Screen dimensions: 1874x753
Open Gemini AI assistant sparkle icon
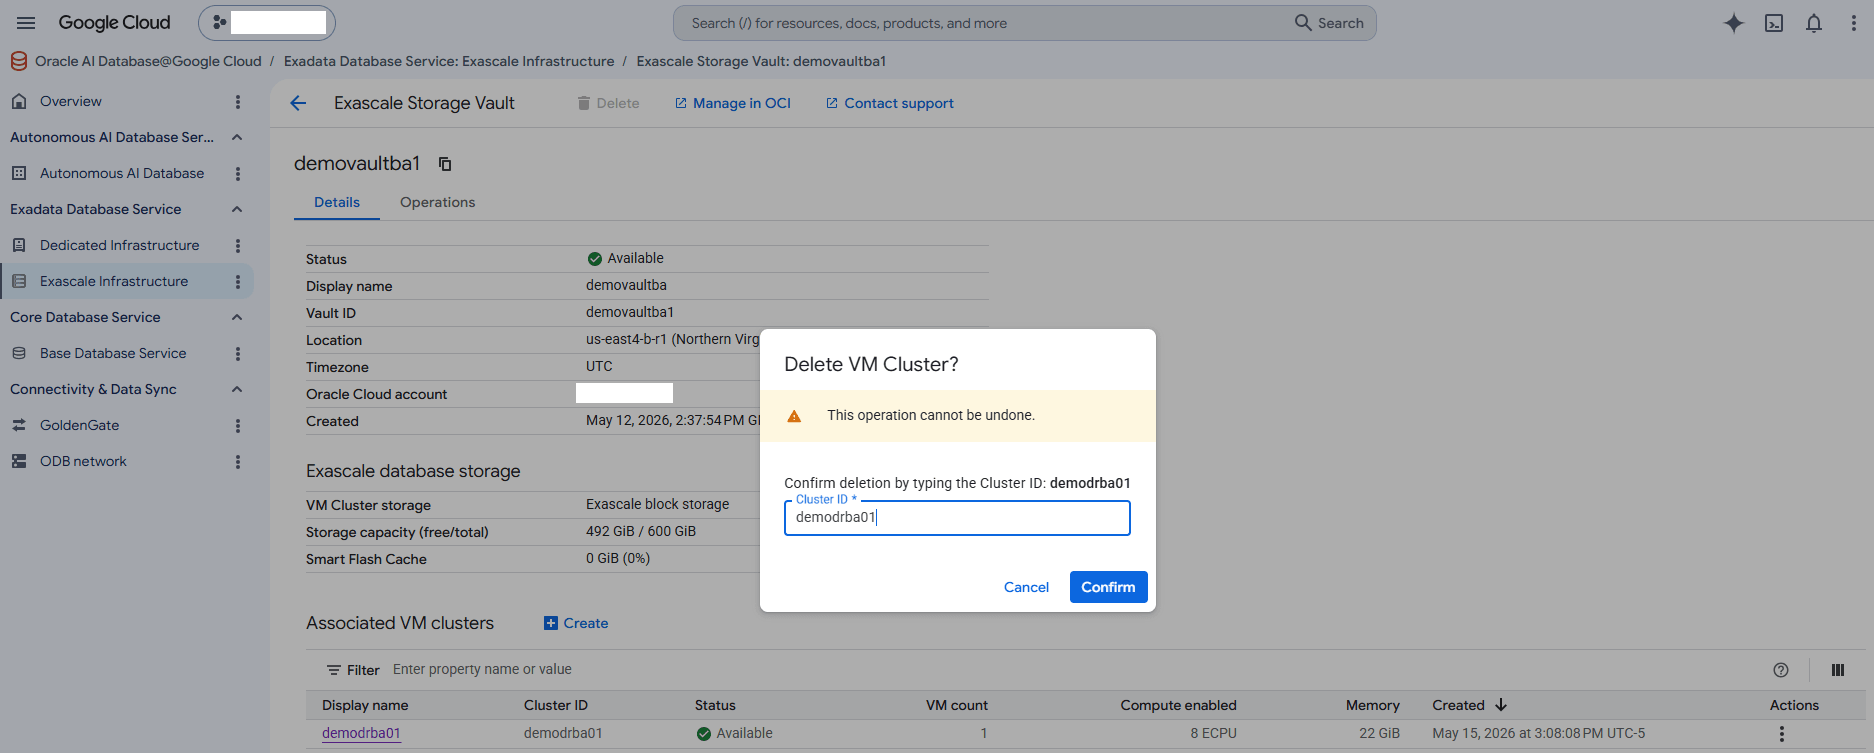point(1734,23)
